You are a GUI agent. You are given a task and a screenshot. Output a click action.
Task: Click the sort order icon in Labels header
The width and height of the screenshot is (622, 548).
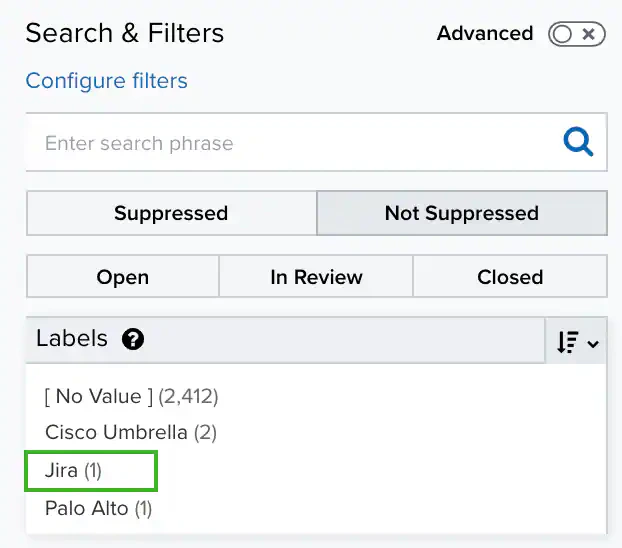point(567,342)
